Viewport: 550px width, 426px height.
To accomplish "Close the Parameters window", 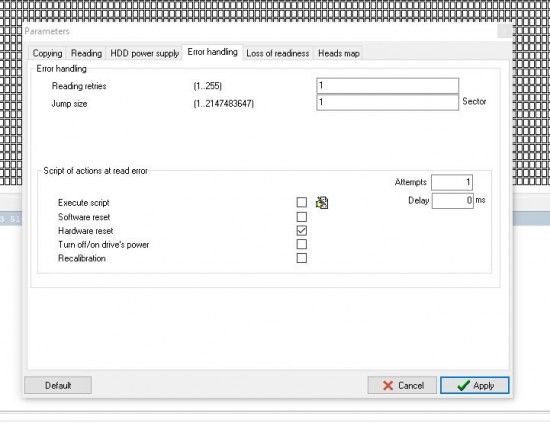I will pyautogui.click(x=505, y=31).
